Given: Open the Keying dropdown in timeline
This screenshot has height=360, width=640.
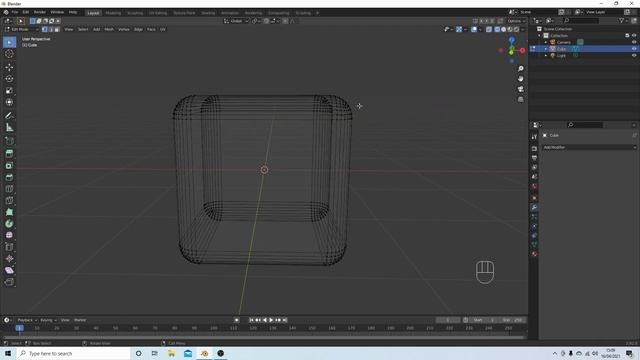Looking at the screenshot, I should coord(48,320).
